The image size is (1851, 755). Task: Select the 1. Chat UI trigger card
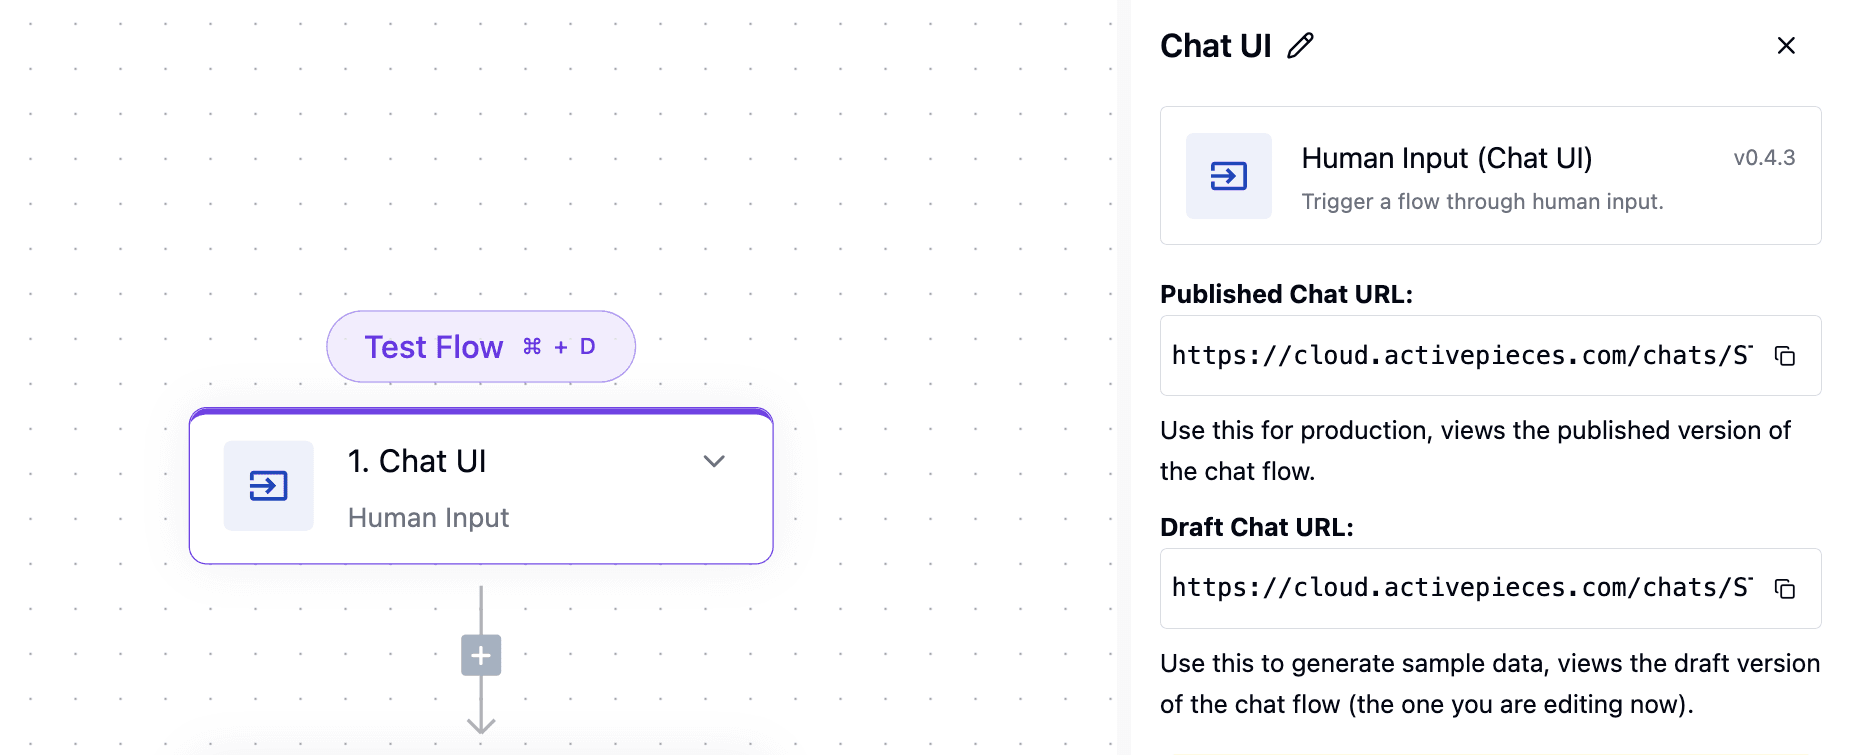(481, 486)
